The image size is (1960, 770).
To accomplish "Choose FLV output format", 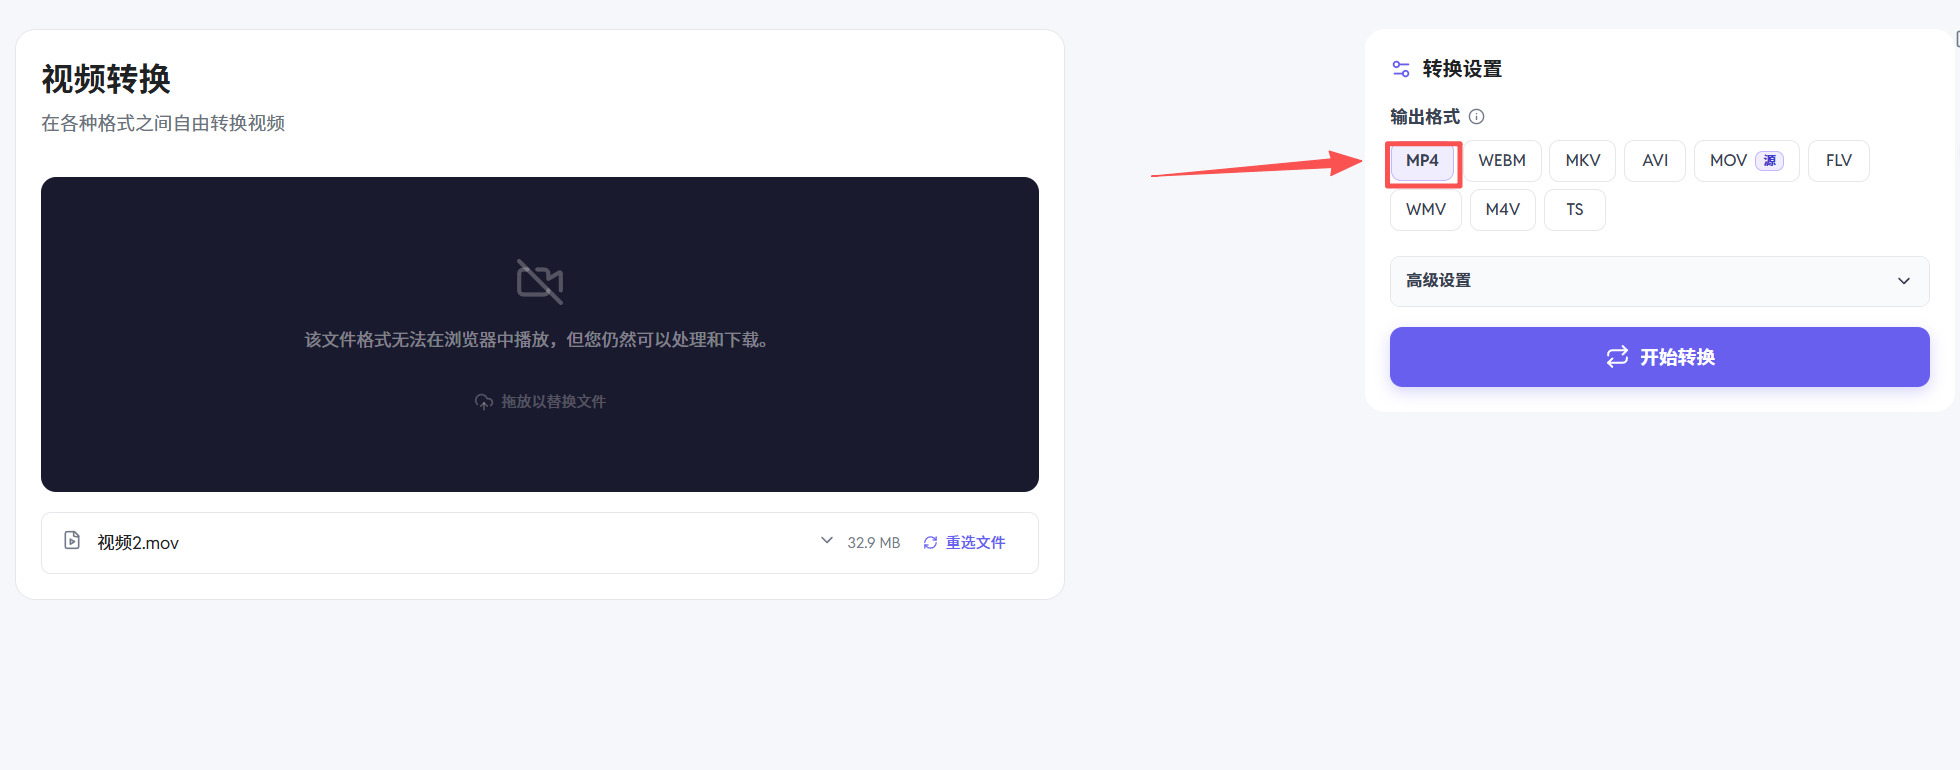I will tap(1838, 161).
